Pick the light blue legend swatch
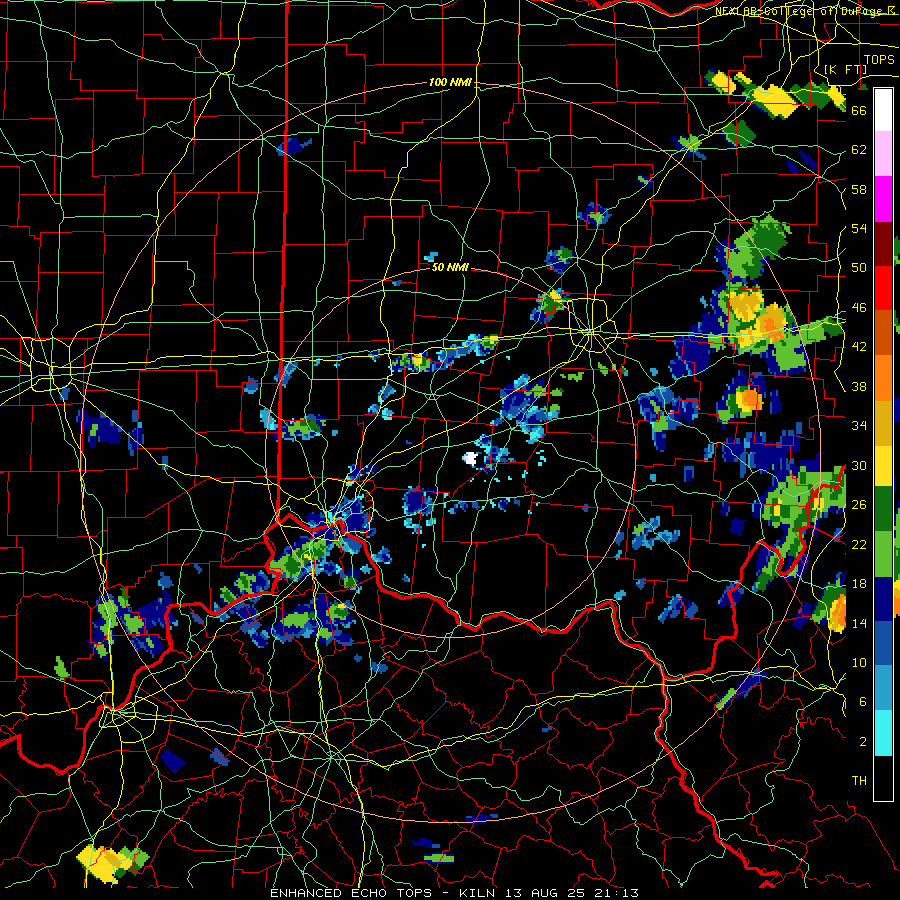Screen dimensions: 900x900 [x=883, y=688]
